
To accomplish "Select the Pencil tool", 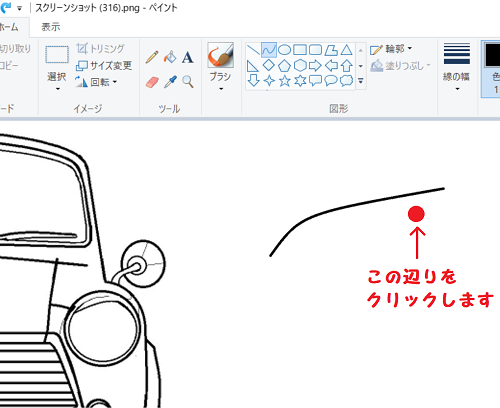I will coord(152,57).
